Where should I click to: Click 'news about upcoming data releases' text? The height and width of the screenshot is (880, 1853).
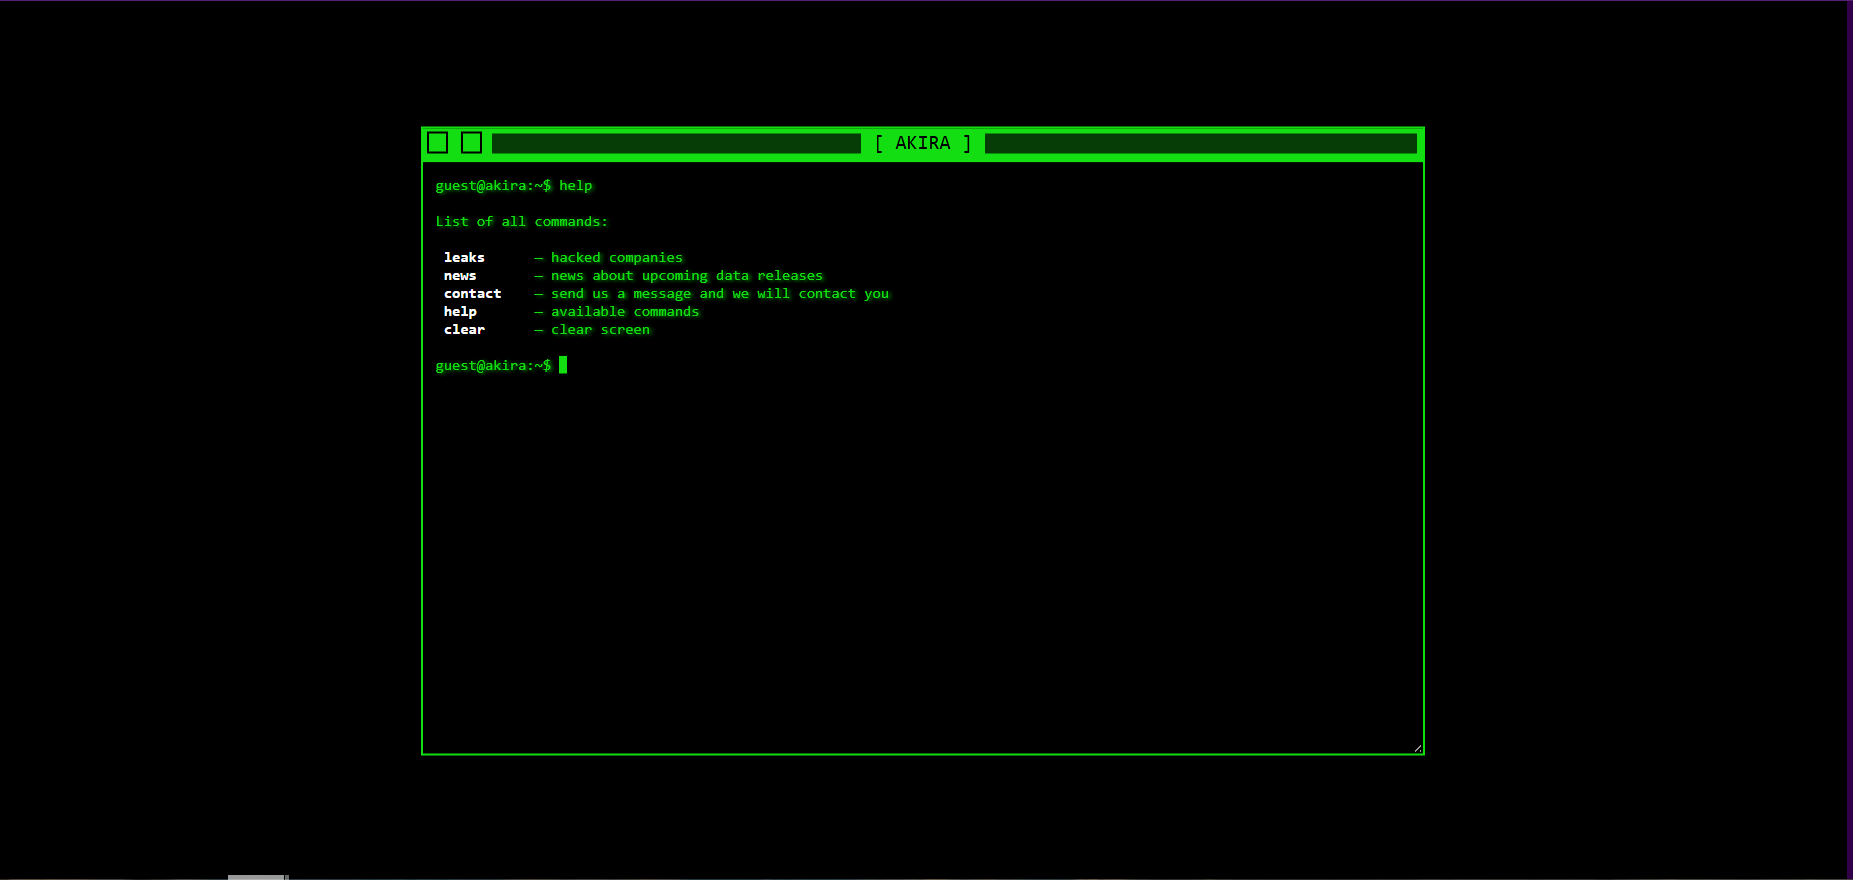point(686,276)
